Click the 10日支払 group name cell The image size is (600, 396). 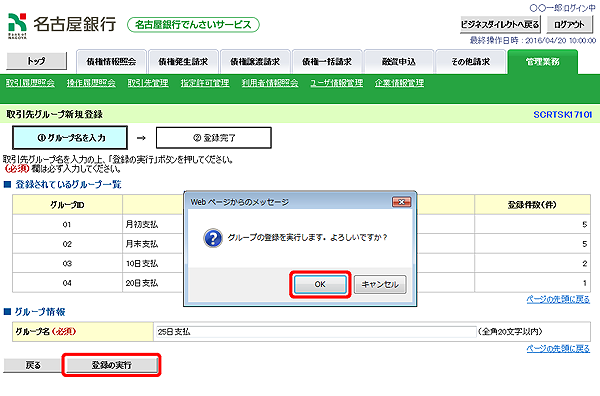point(142,264)
